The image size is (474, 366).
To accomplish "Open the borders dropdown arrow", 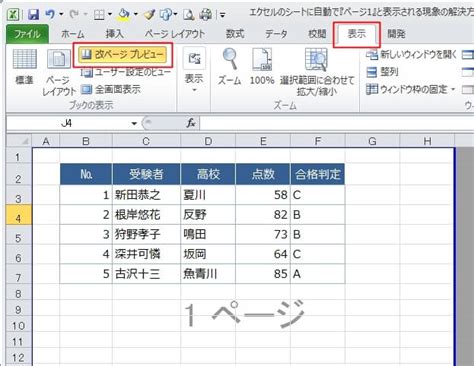I will pyautogui.click(x=110, y=14).
